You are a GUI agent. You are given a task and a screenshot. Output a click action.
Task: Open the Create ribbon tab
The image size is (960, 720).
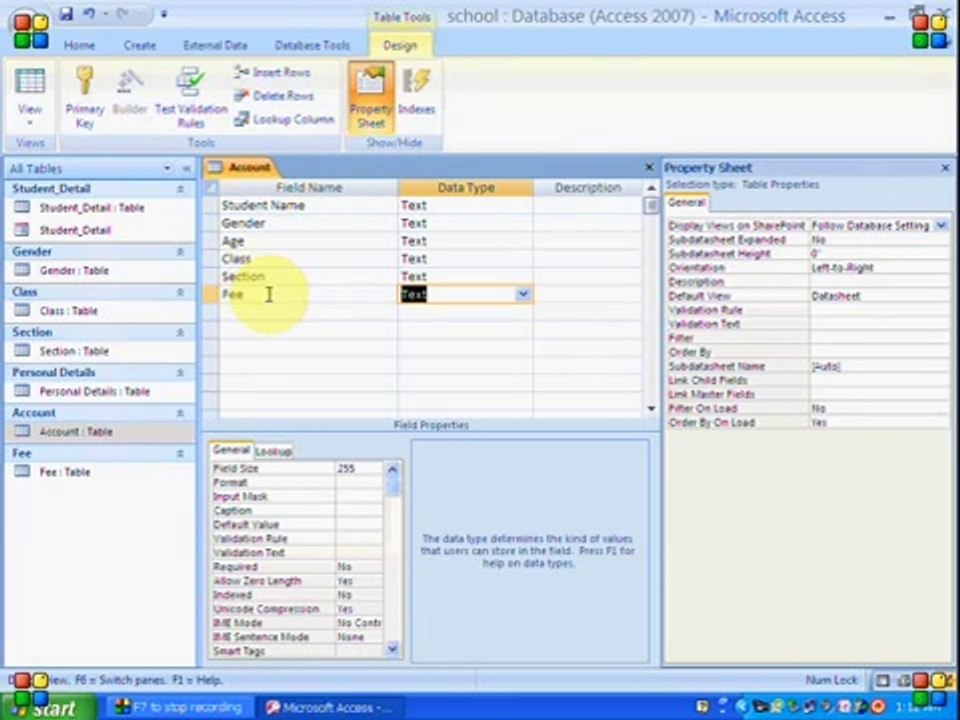click(140, 45)
